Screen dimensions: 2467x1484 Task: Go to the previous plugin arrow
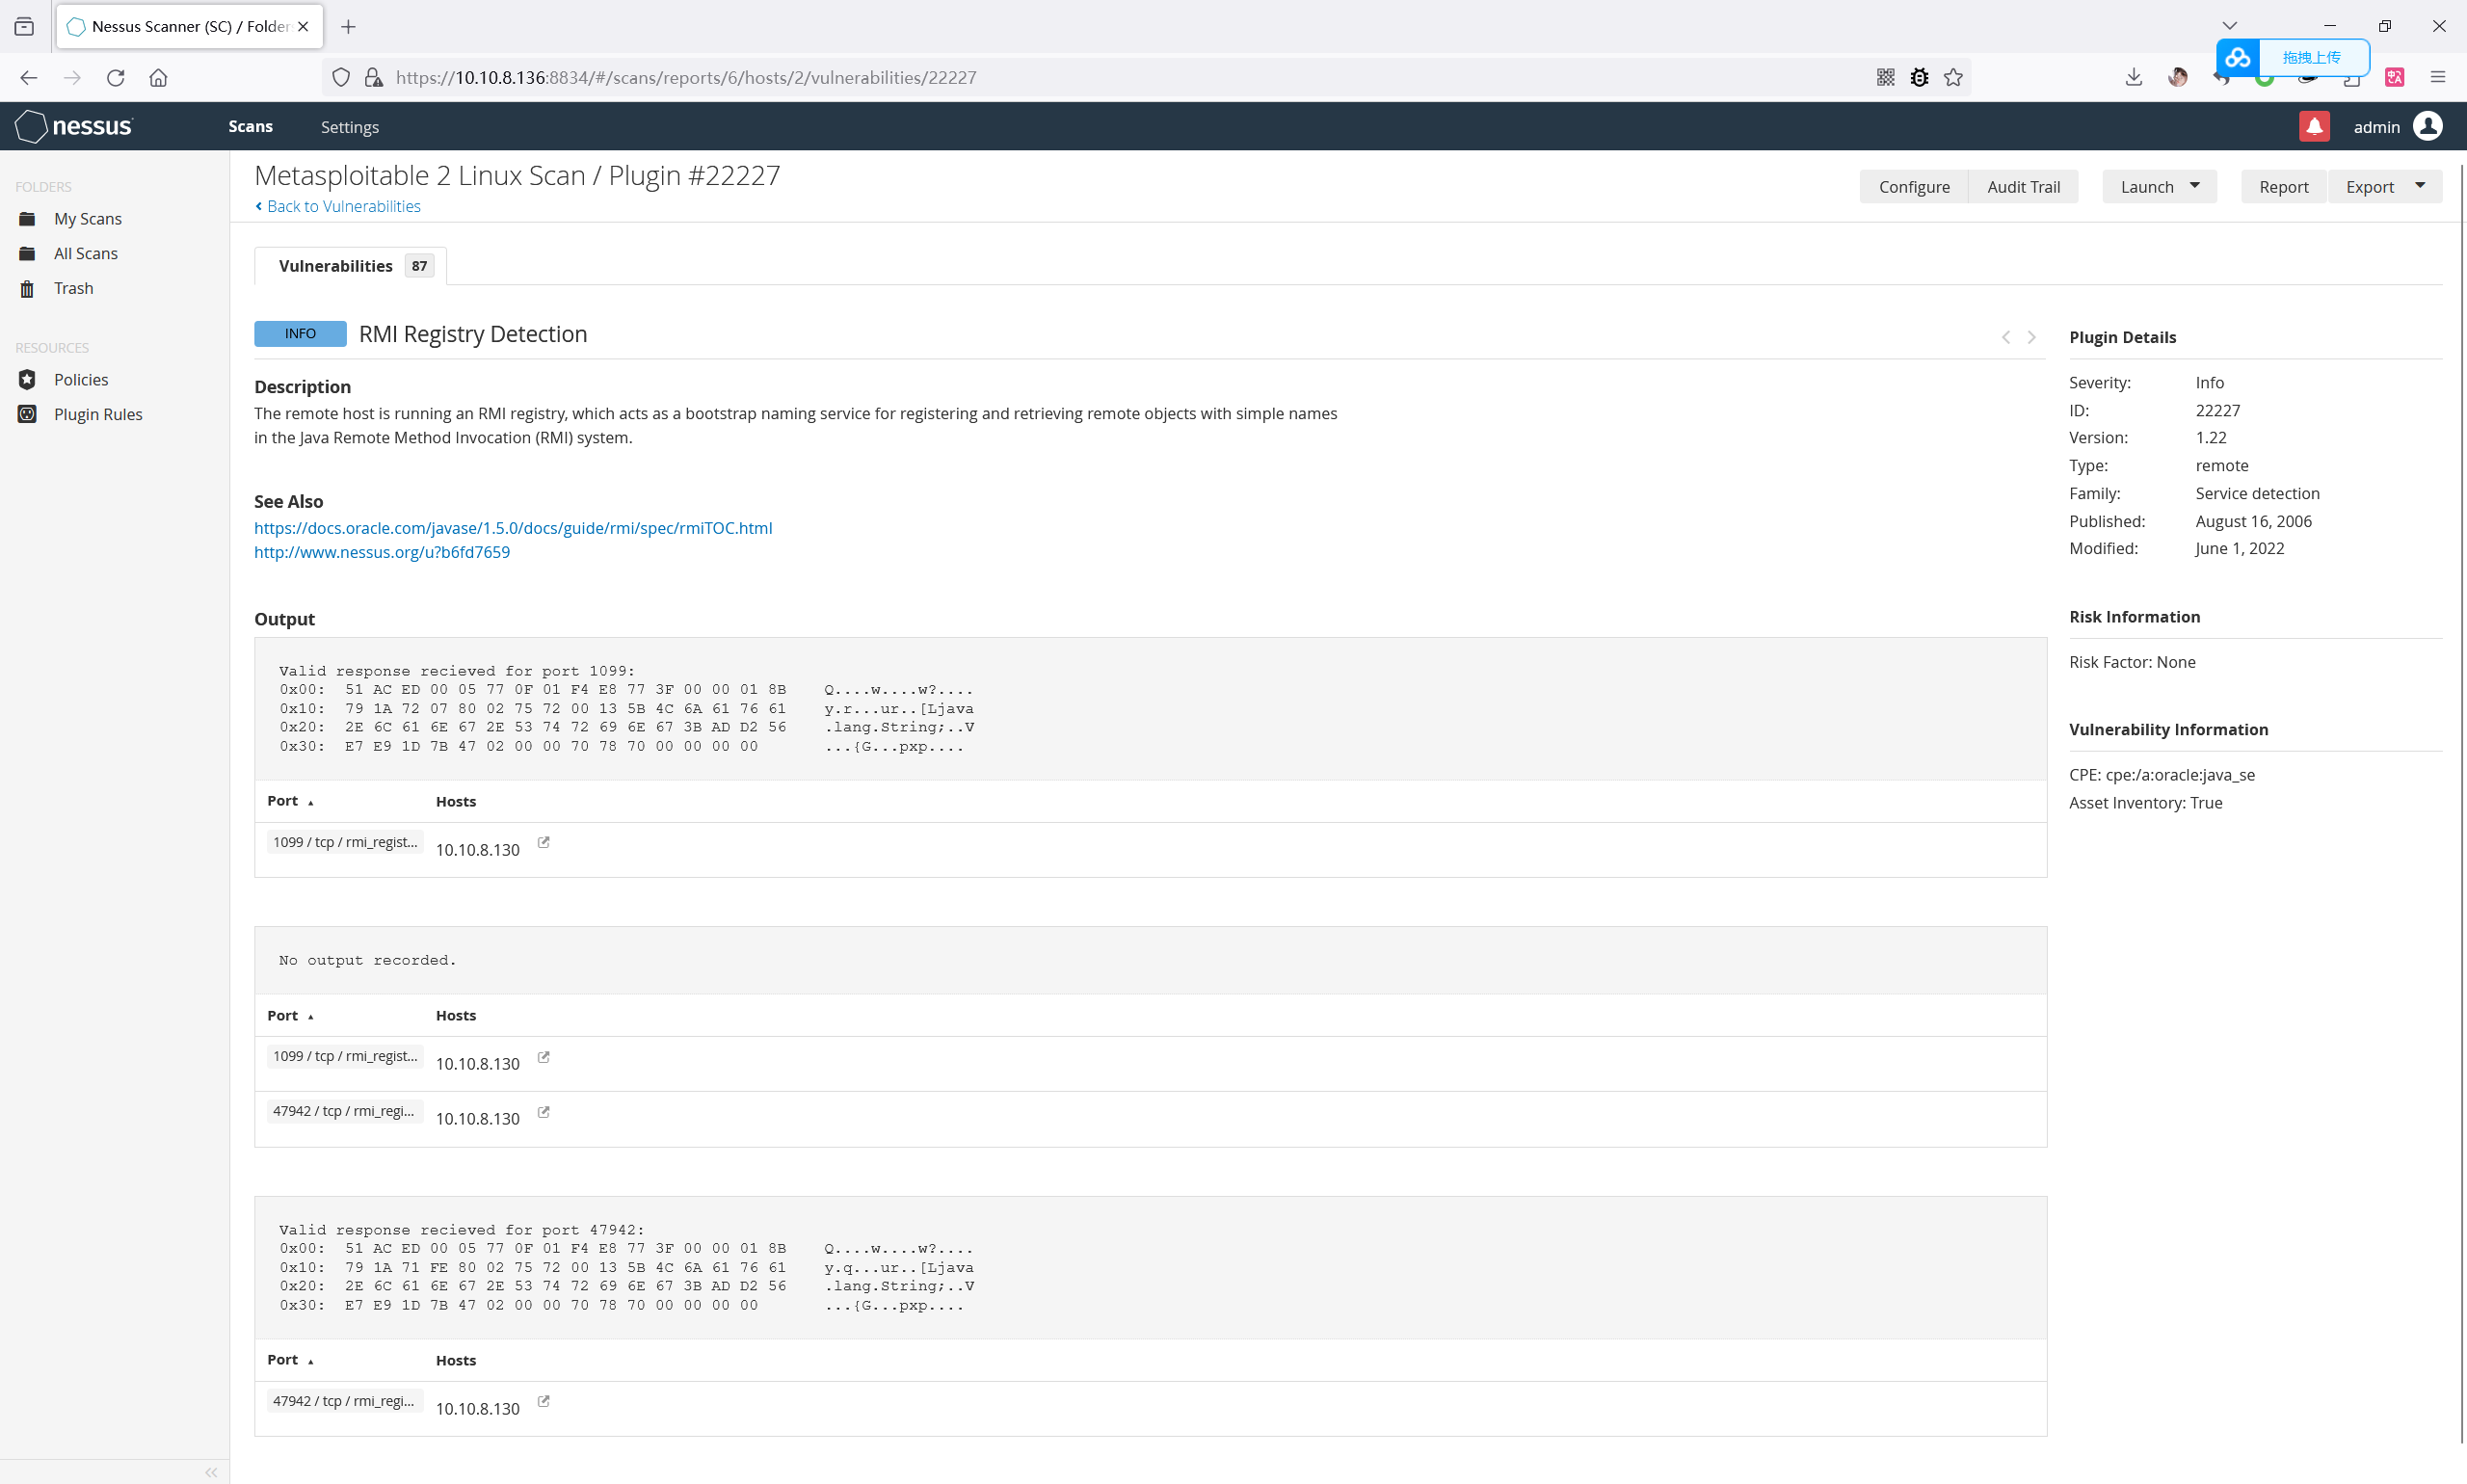pos(2006,337)
